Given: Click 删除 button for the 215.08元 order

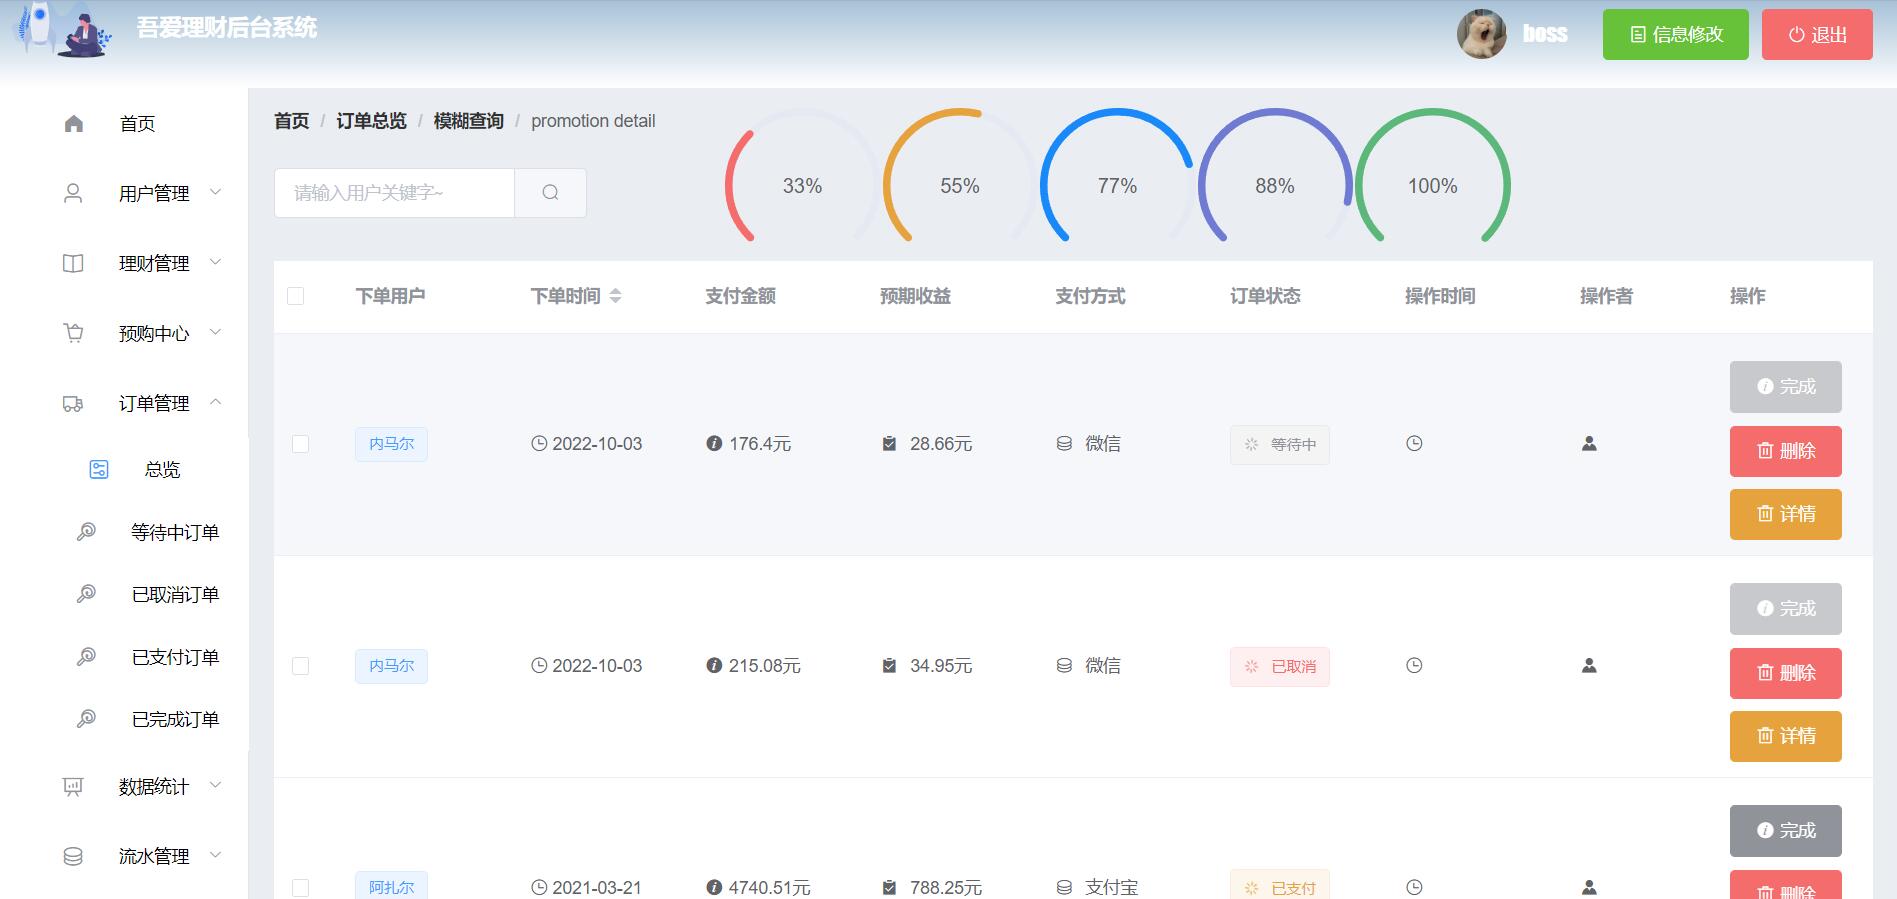Looking at the screenshot, I should pos(1785,673).
